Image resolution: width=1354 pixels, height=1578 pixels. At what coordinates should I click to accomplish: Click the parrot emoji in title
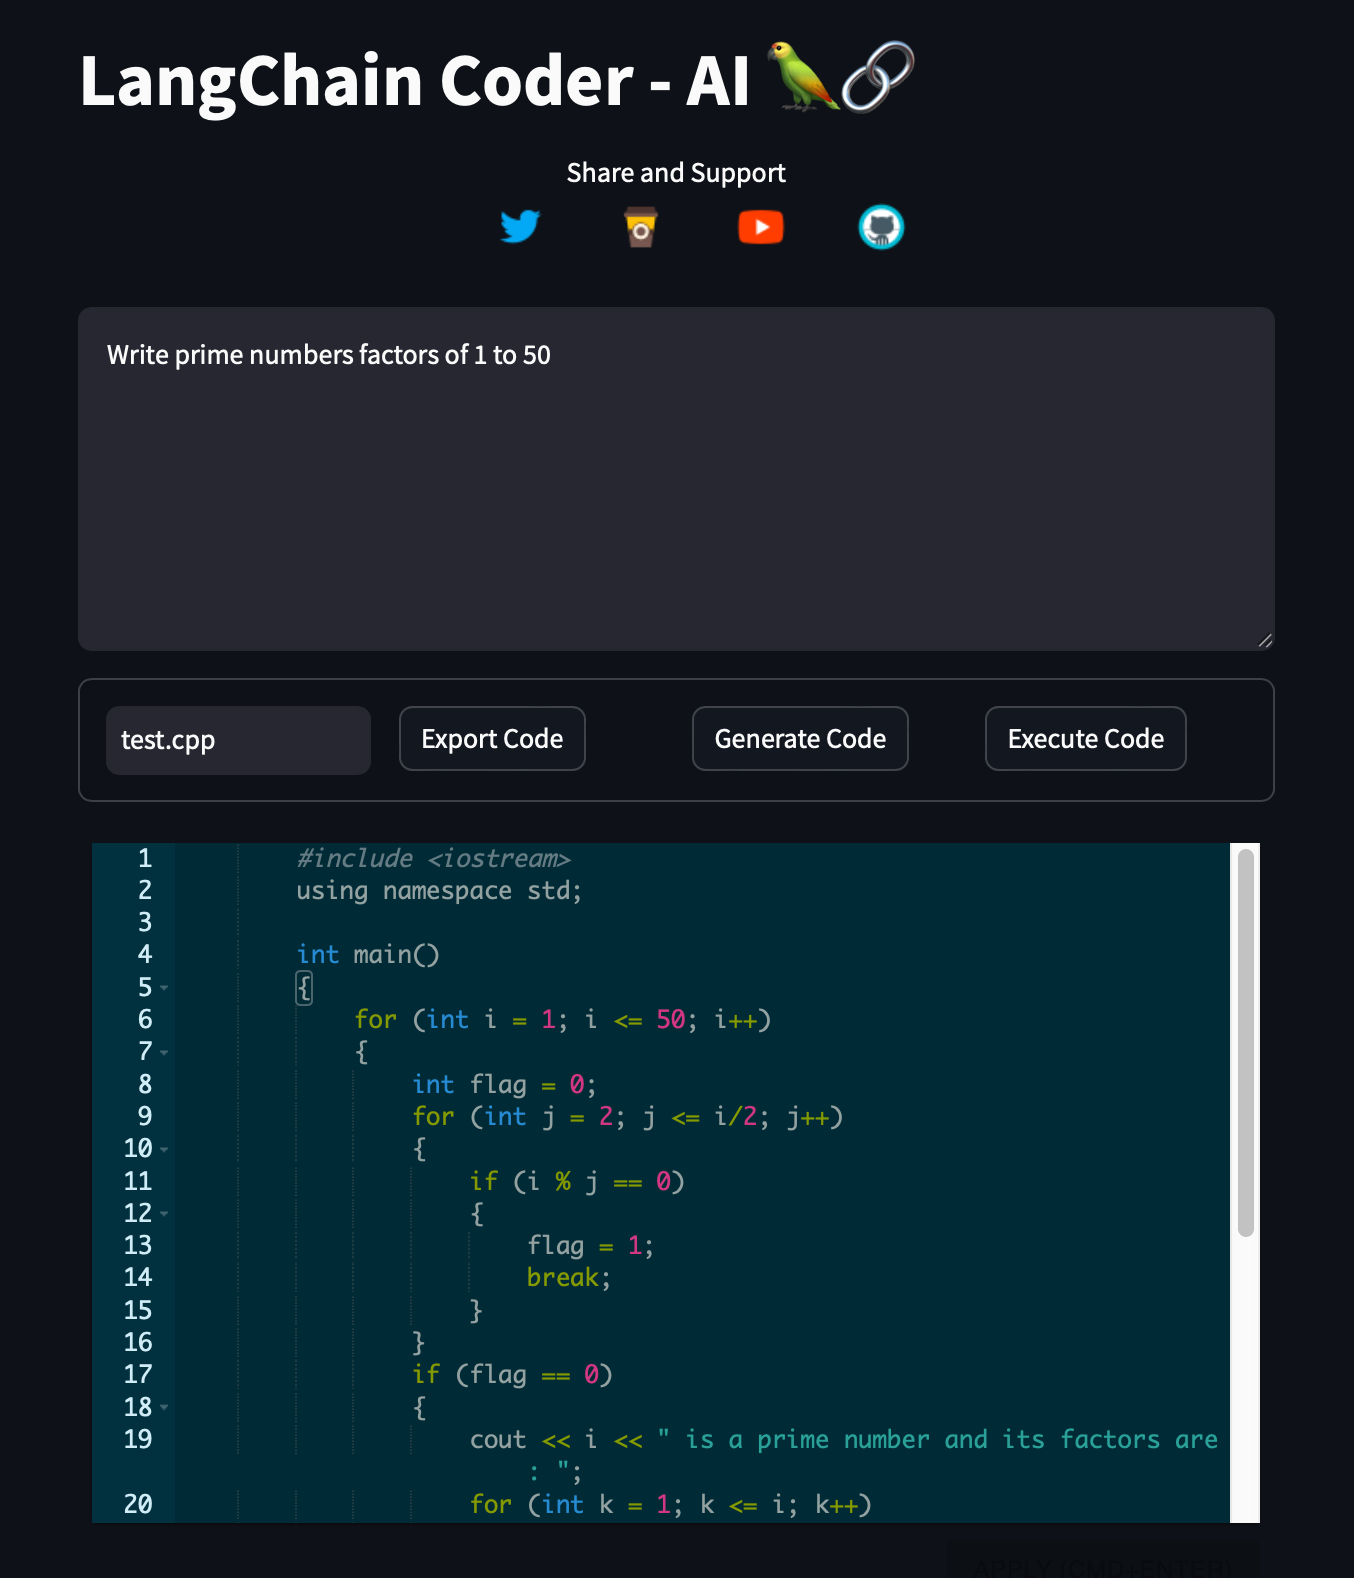[x=800, y=77]
